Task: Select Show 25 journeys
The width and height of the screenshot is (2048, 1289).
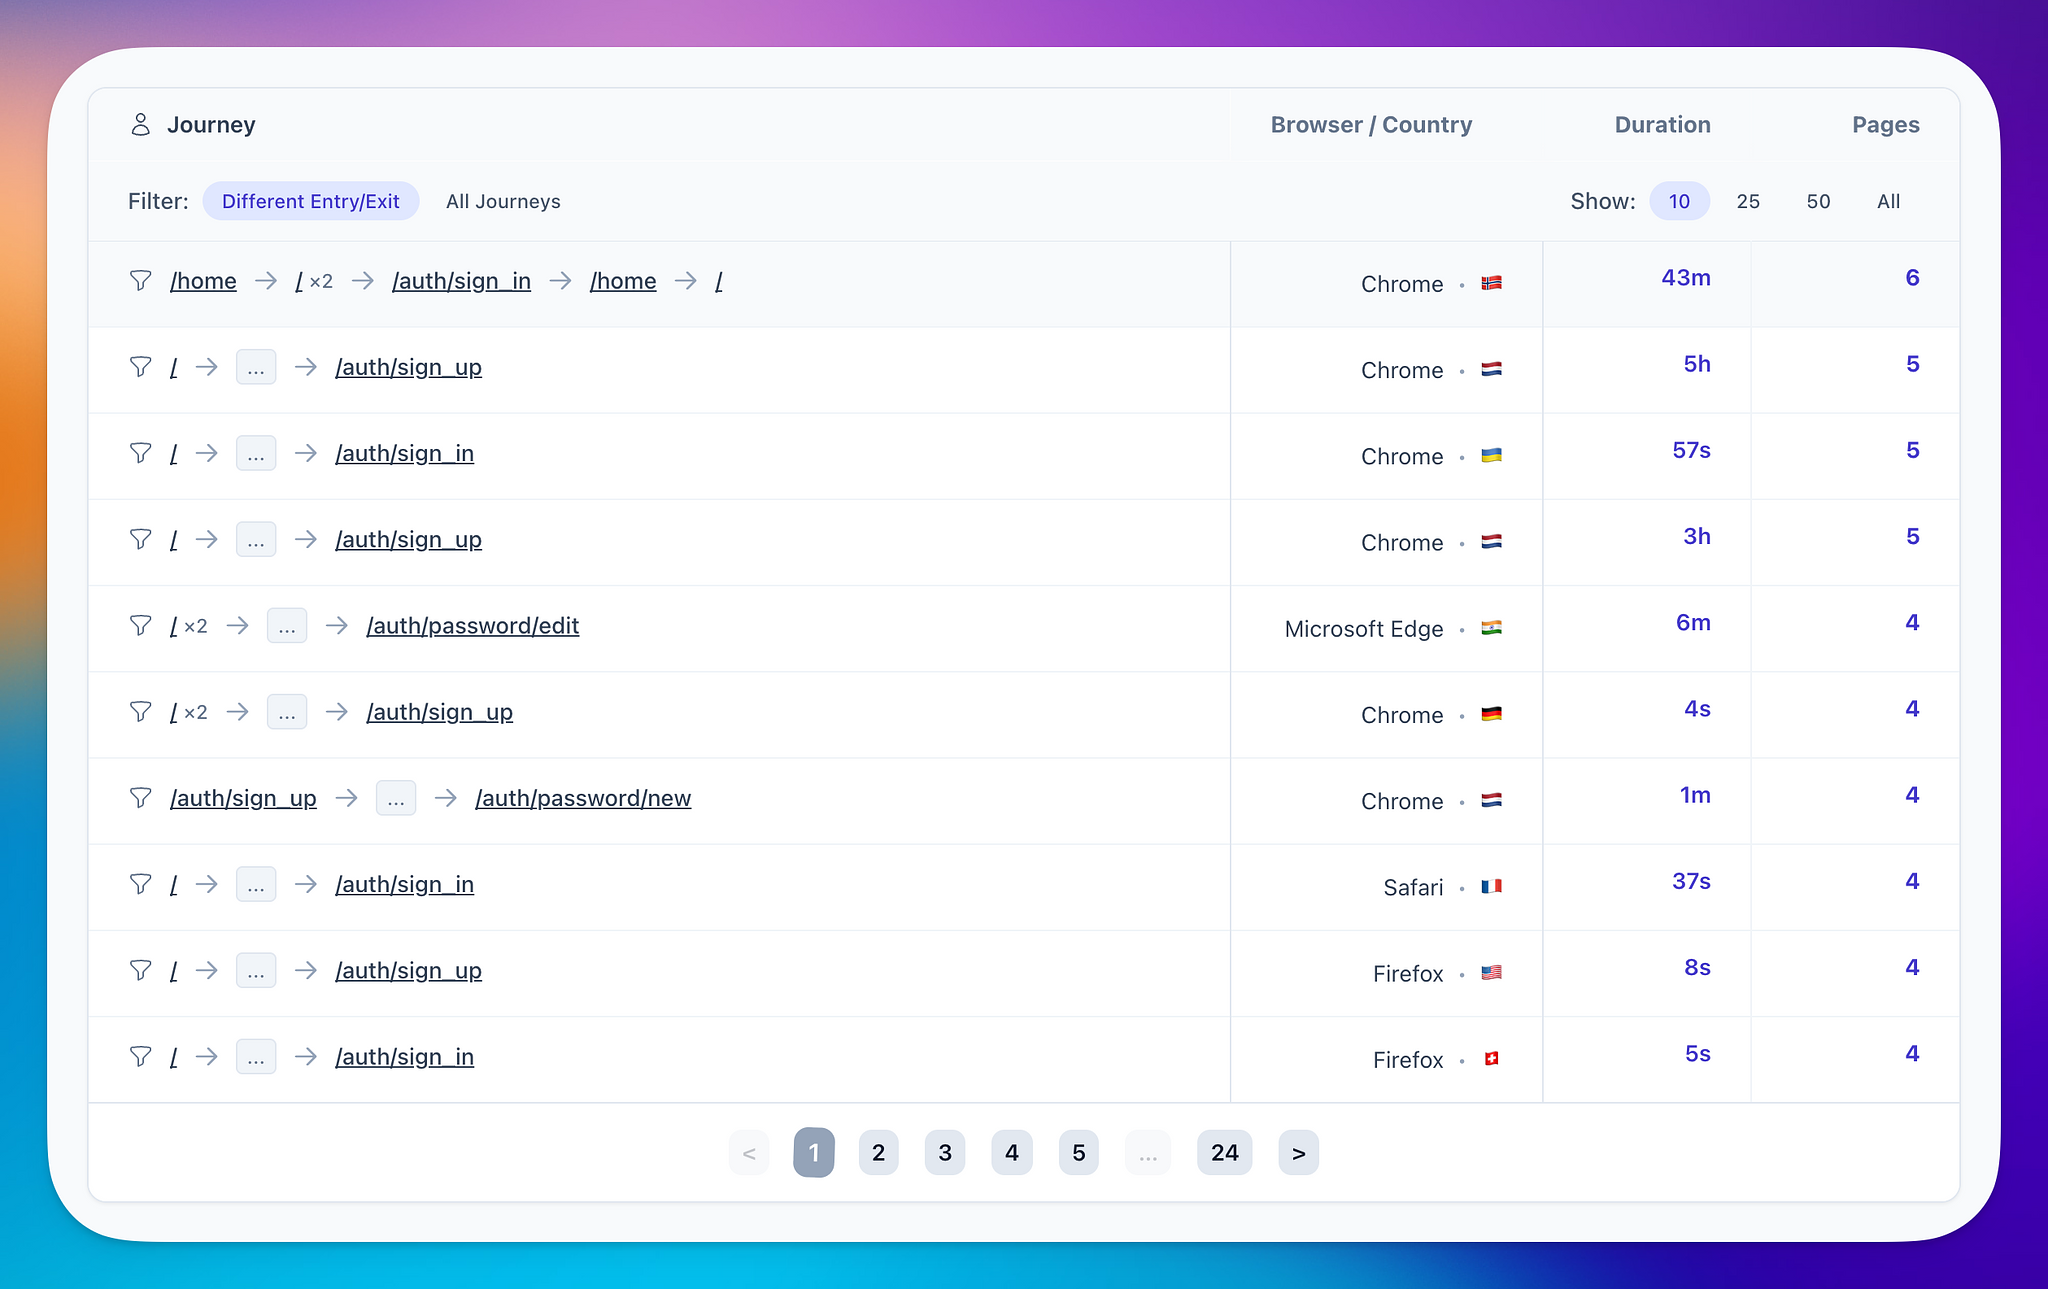Action: [1748, 200]
